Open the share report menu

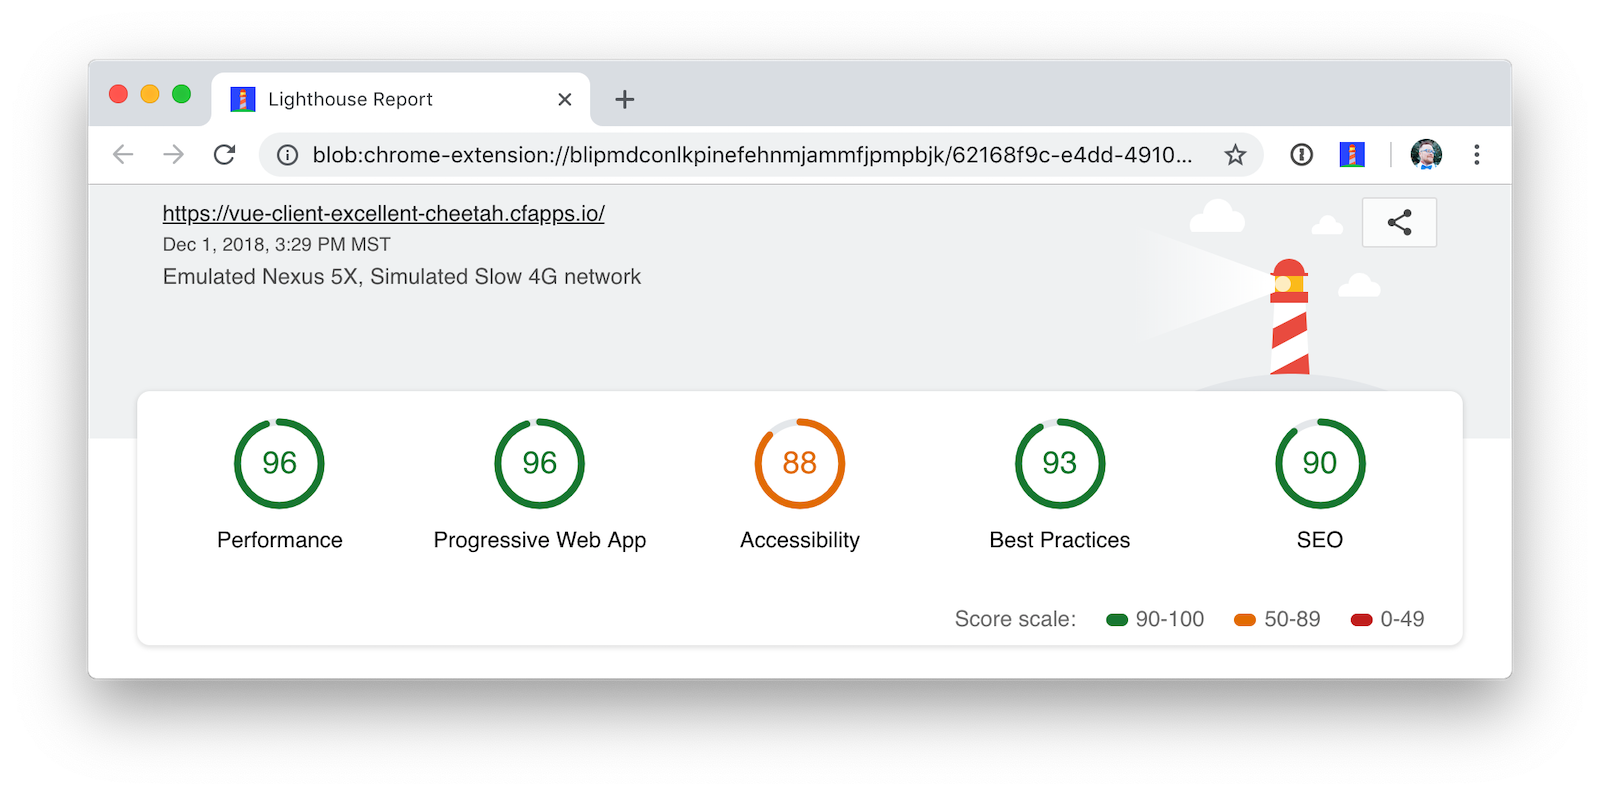click(x=1399, y=222)
